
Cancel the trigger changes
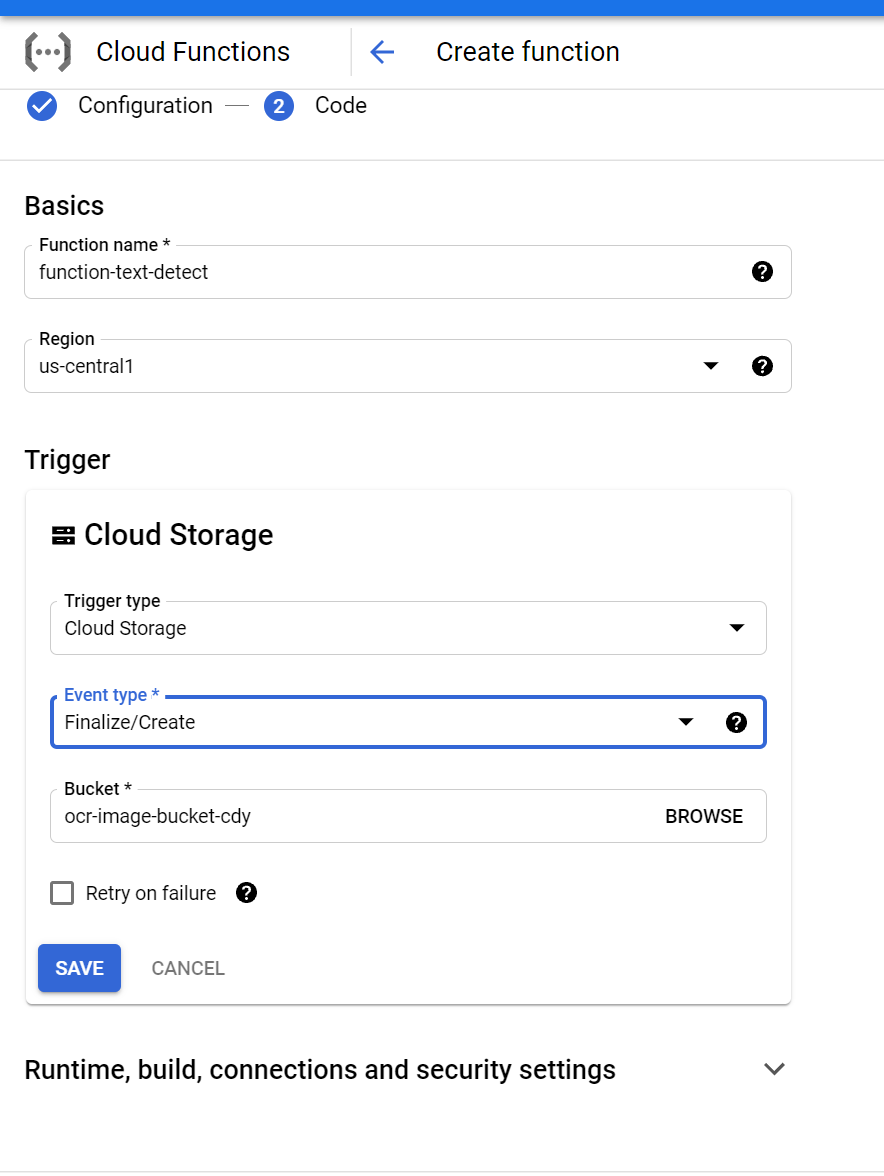click(x=188, y=968)
